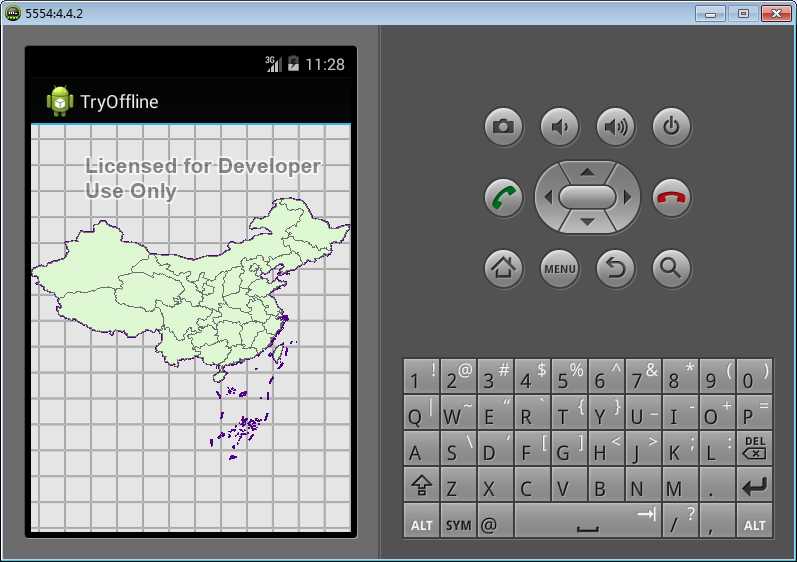Click the 5 key on the keyboard
The width and height of the screenshot is (797, 562).
click(569, 377)
